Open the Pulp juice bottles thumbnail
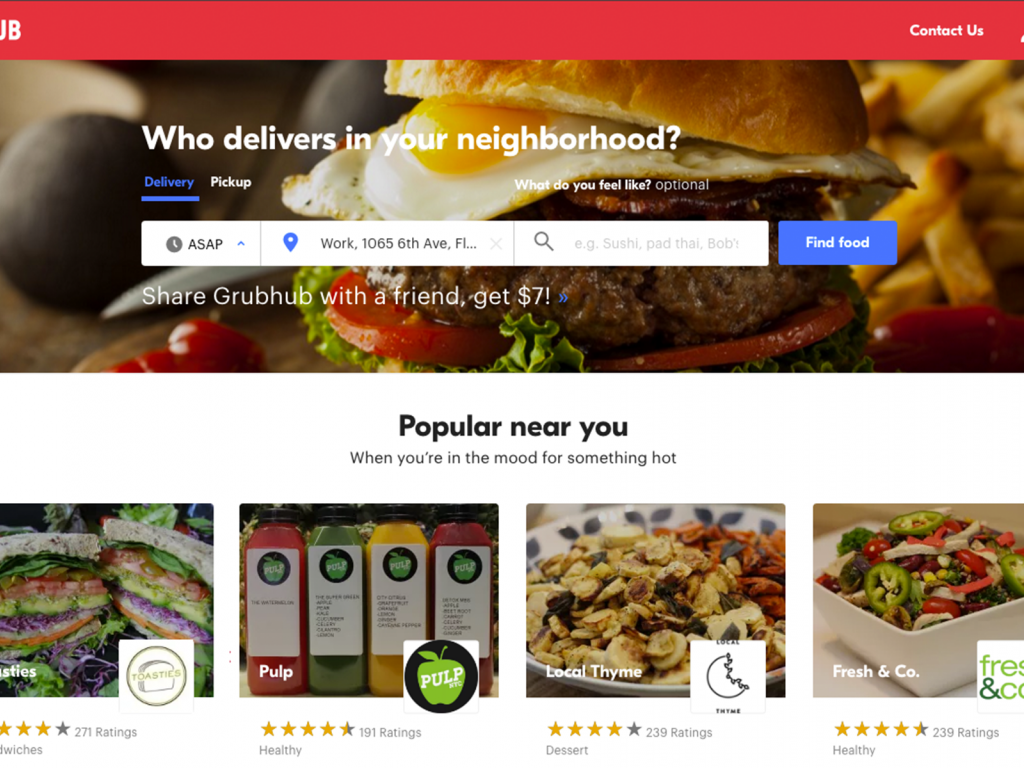This screenshot has width=1024, height=768. (x=368, y=600)
